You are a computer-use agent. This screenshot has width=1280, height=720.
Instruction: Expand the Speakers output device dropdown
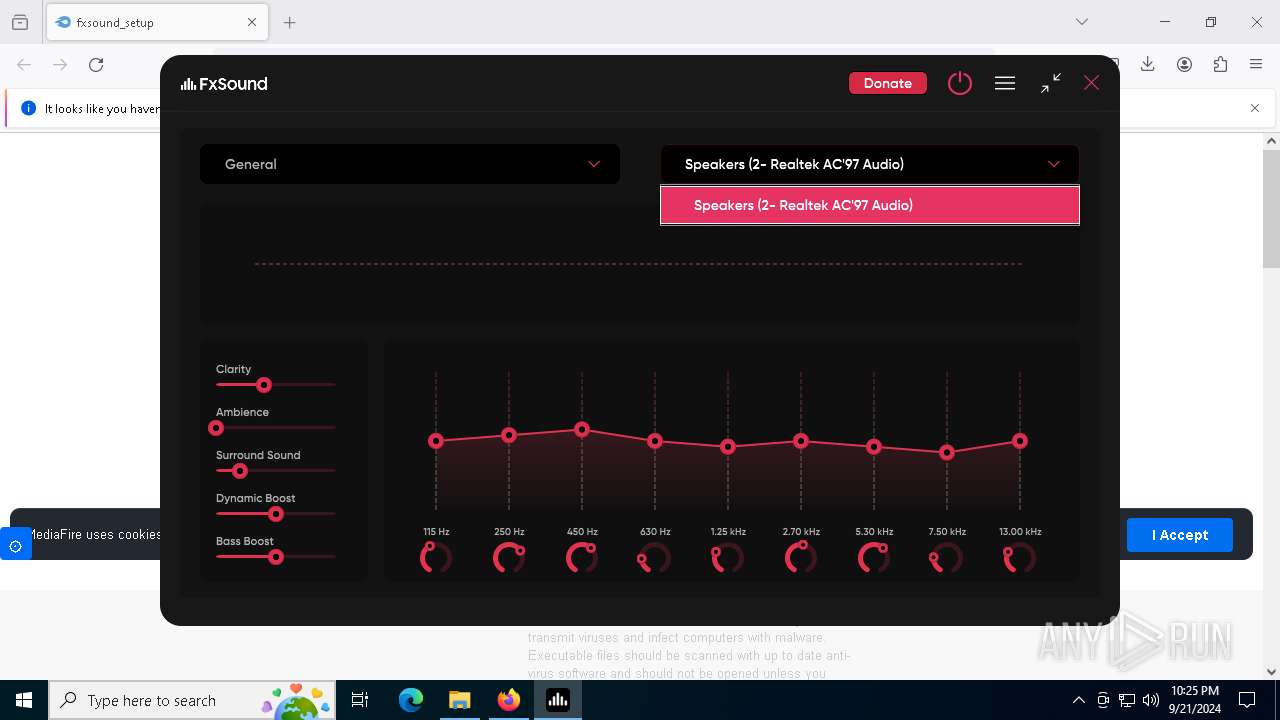point(870,164)
